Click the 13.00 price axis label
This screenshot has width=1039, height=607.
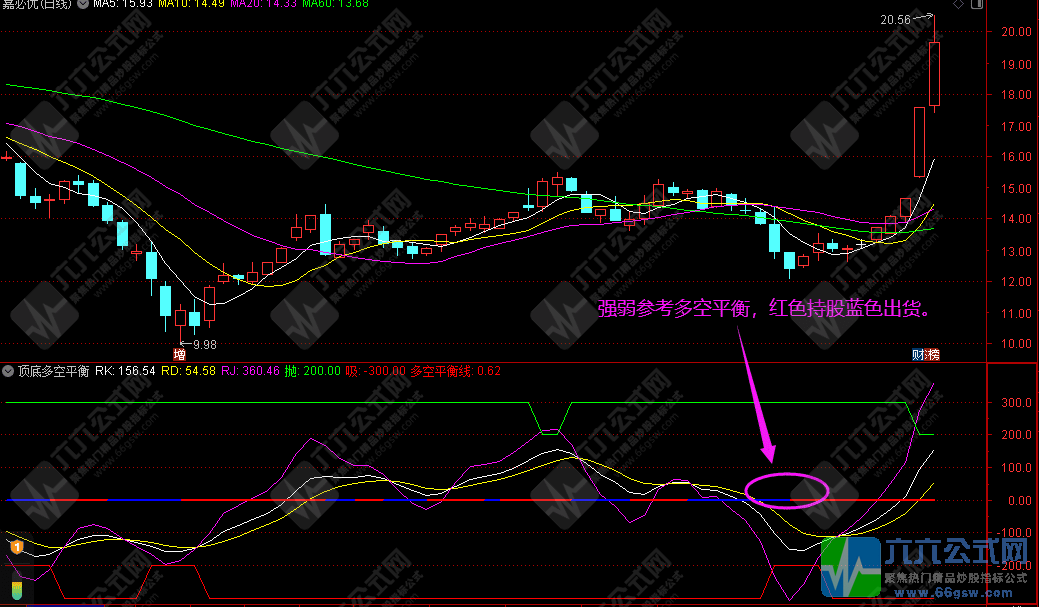tap(1016, 251)
